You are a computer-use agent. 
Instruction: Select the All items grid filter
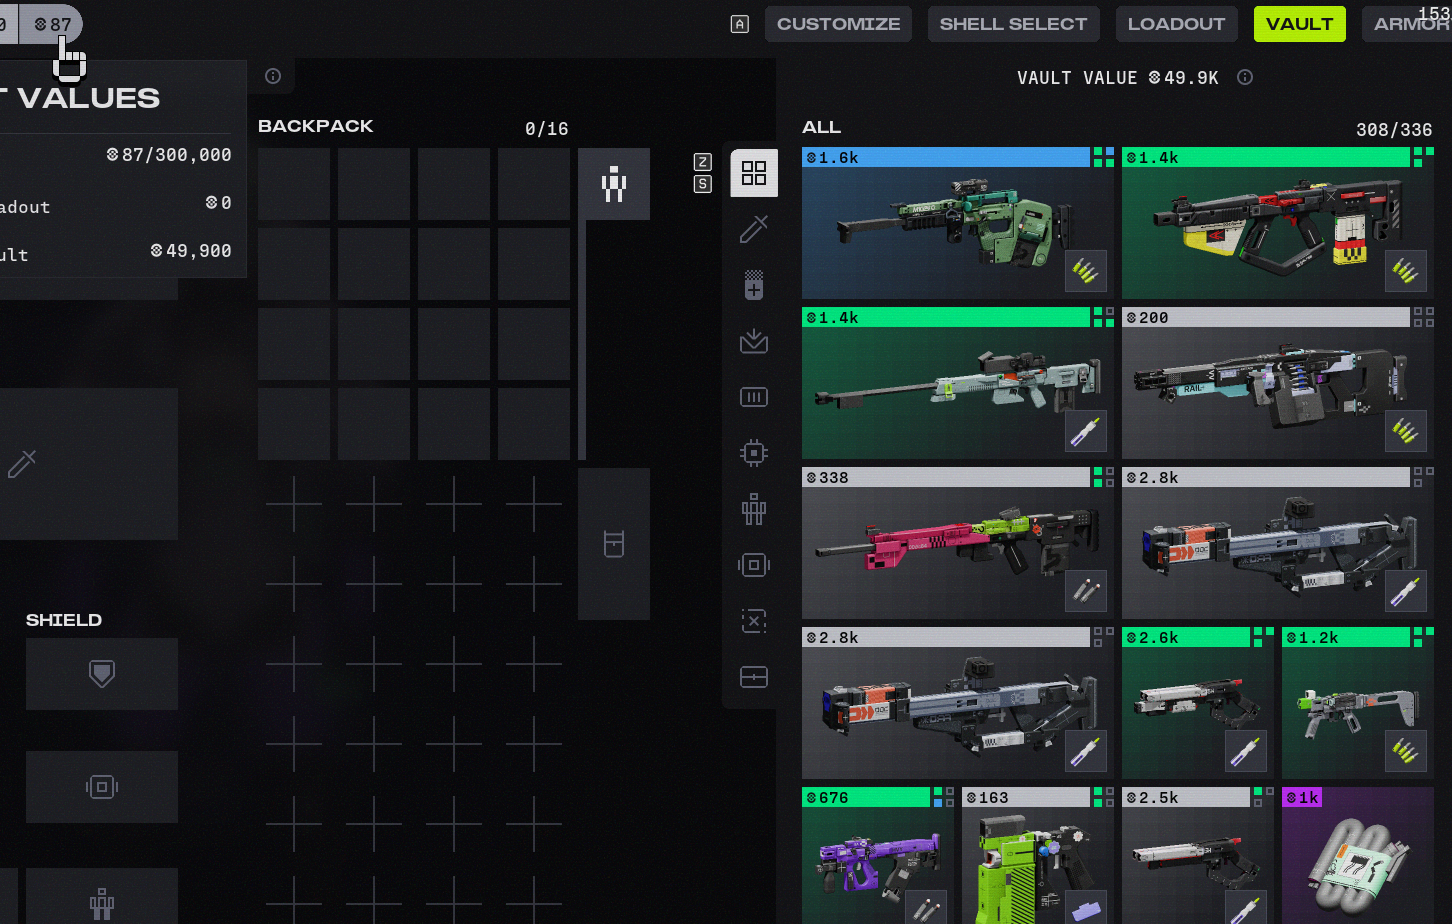coord(754,173)
